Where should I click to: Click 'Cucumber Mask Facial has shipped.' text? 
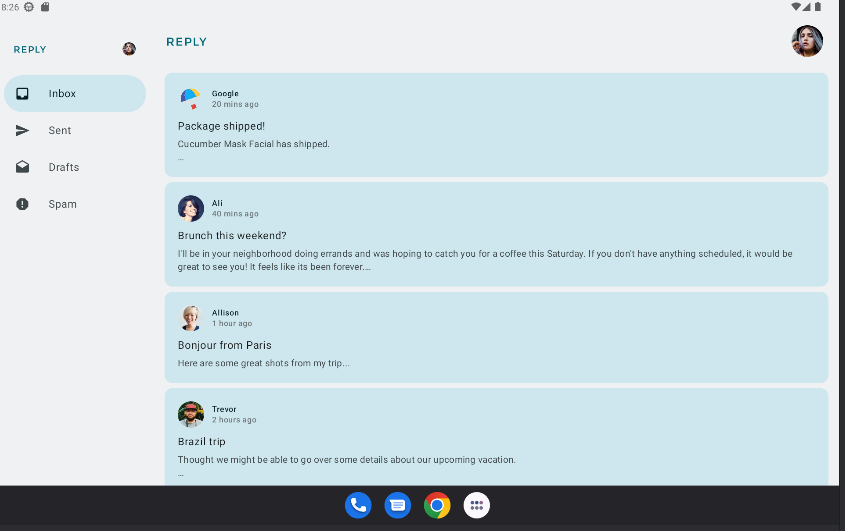click(254, 144)
